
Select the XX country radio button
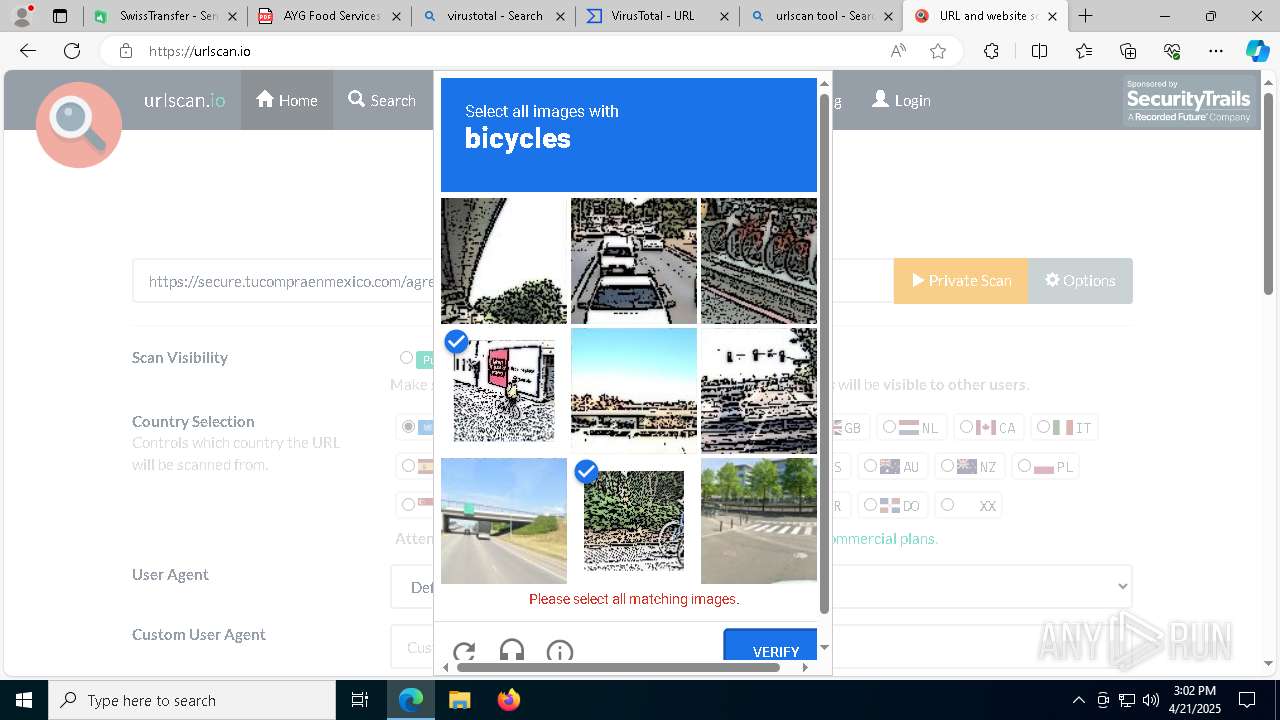click(x=947, y=505)
